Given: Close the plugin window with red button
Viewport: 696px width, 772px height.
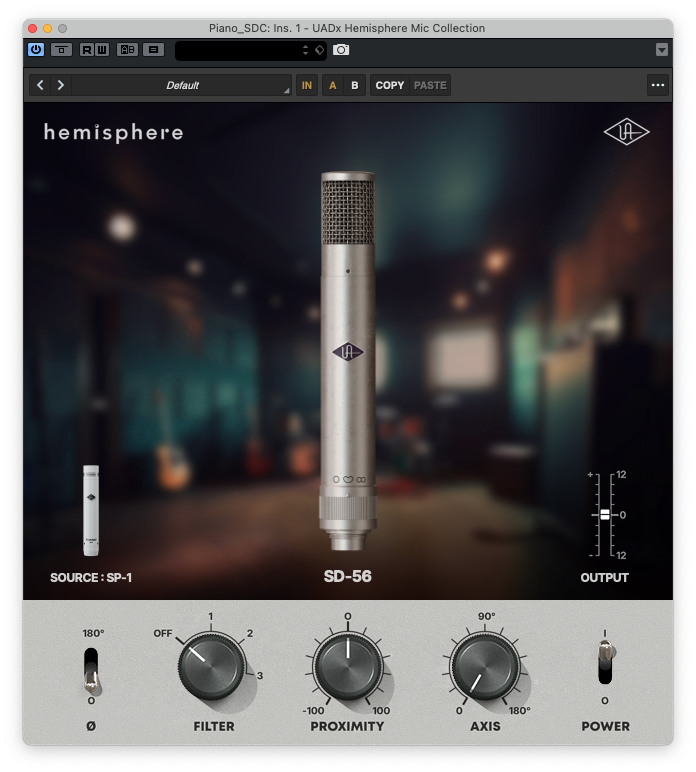Looking at the screenshot, I should coord(32,29).
